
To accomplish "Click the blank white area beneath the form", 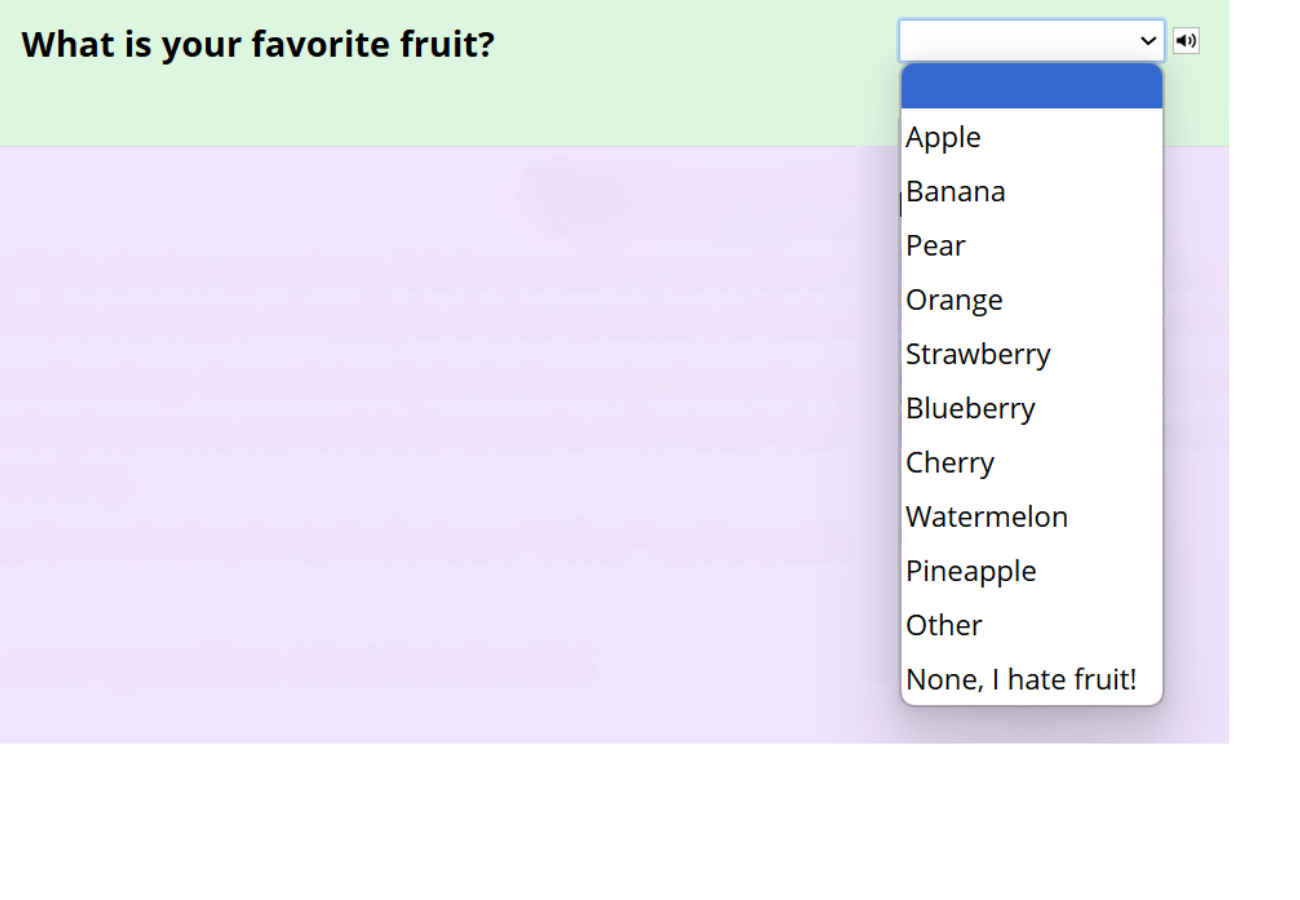I will pyautogui.click(x=650, y=820).
